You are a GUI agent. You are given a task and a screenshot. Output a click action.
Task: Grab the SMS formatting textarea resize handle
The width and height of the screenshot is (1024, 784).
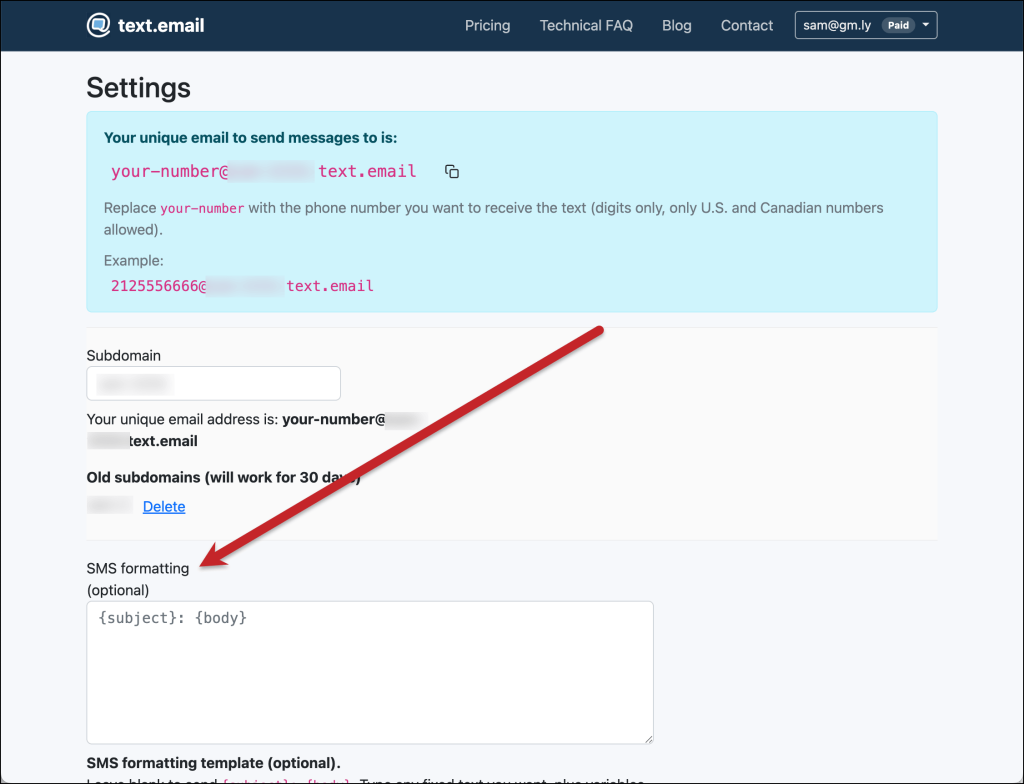tap(648, 738)
